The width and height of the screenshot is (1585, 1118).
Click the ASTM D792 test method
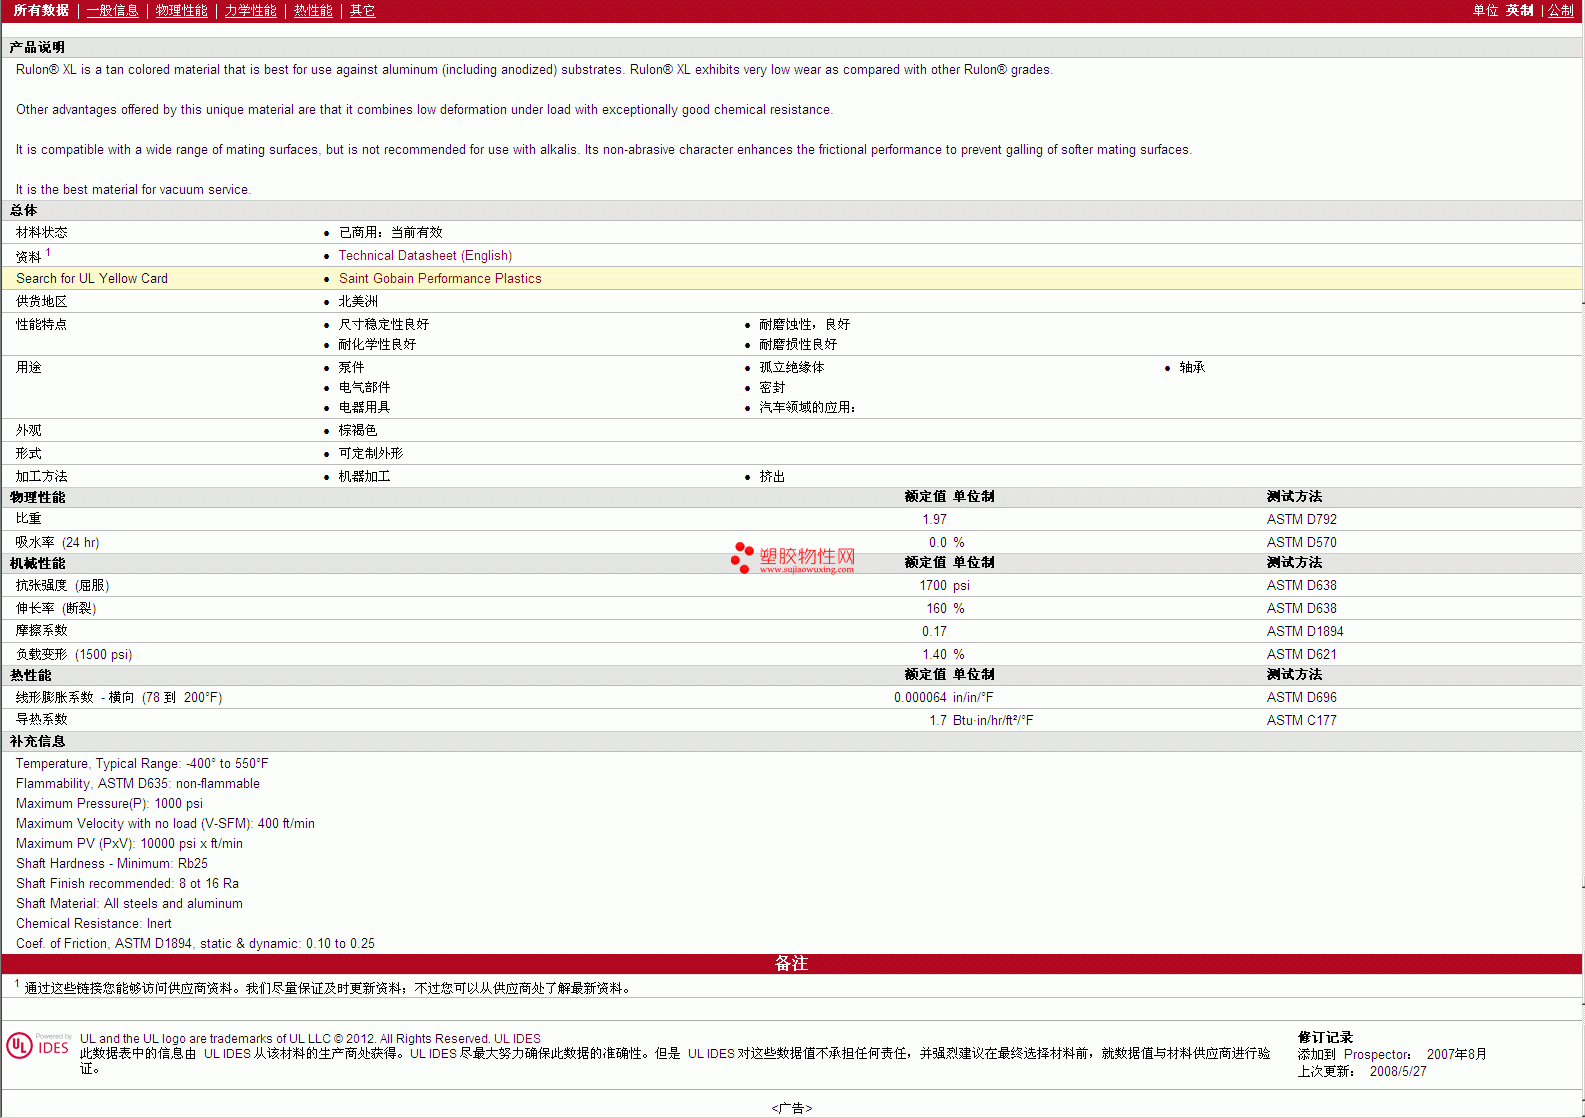[1301, 519]
